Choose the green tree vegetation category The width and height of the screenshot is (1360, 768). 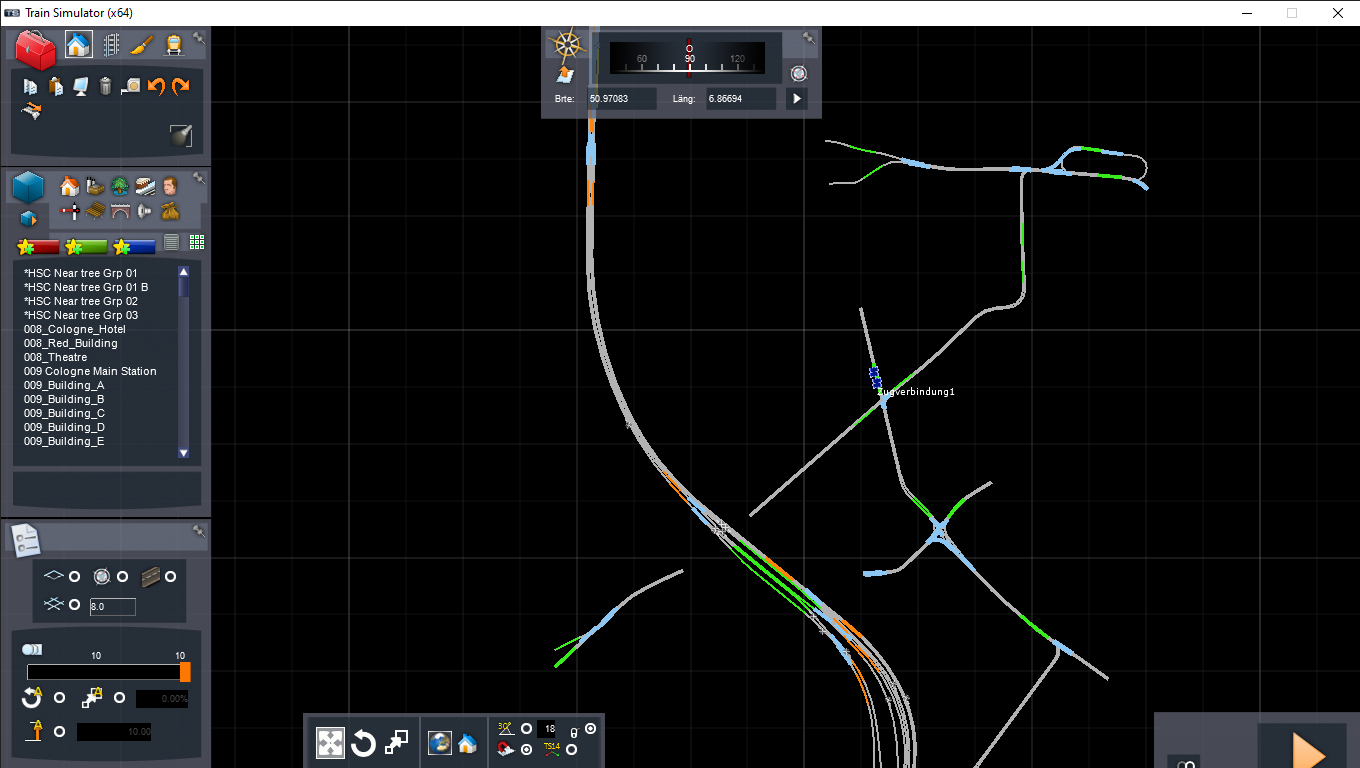pyautogui.click(x=120, y=186)
